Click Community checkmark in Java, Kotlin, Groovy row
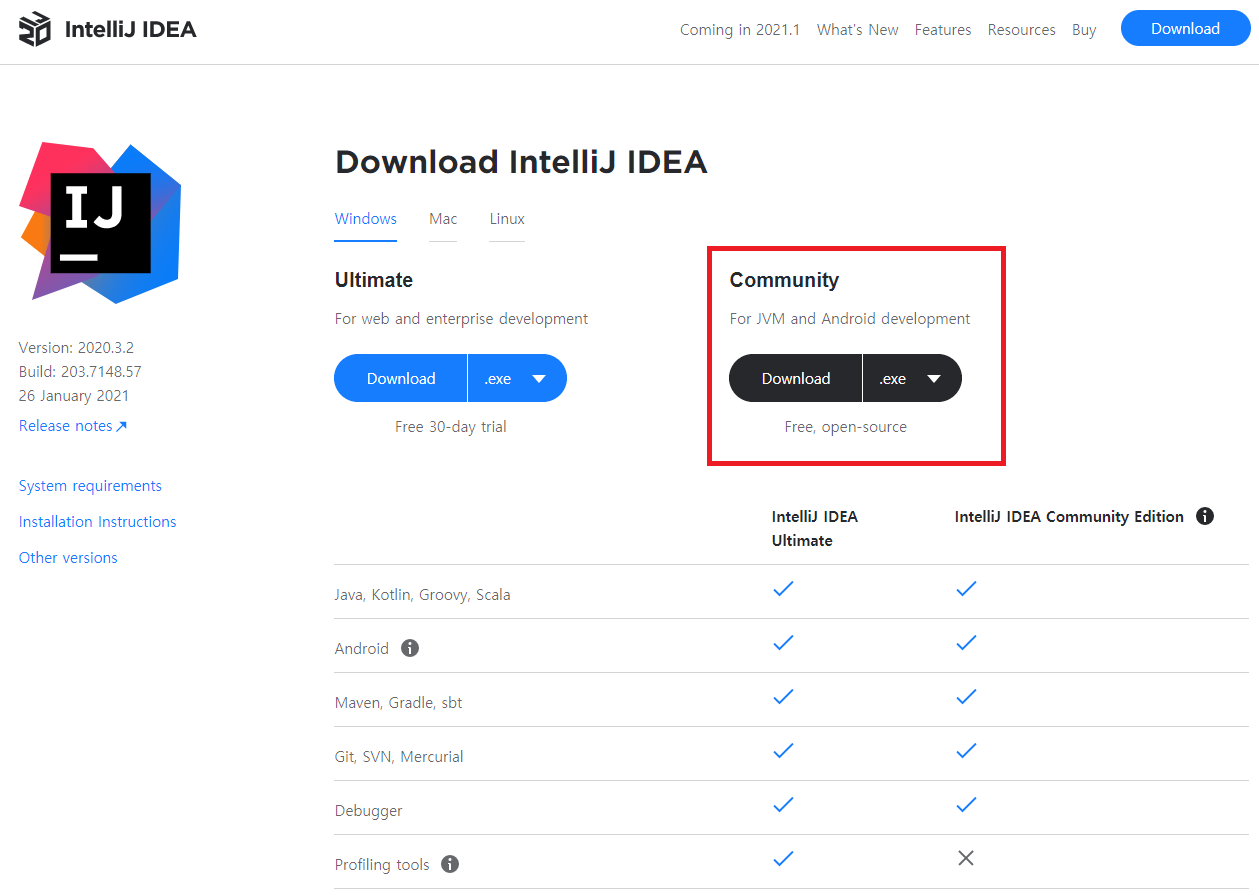1259x895 pixels. tap(966, 589)
